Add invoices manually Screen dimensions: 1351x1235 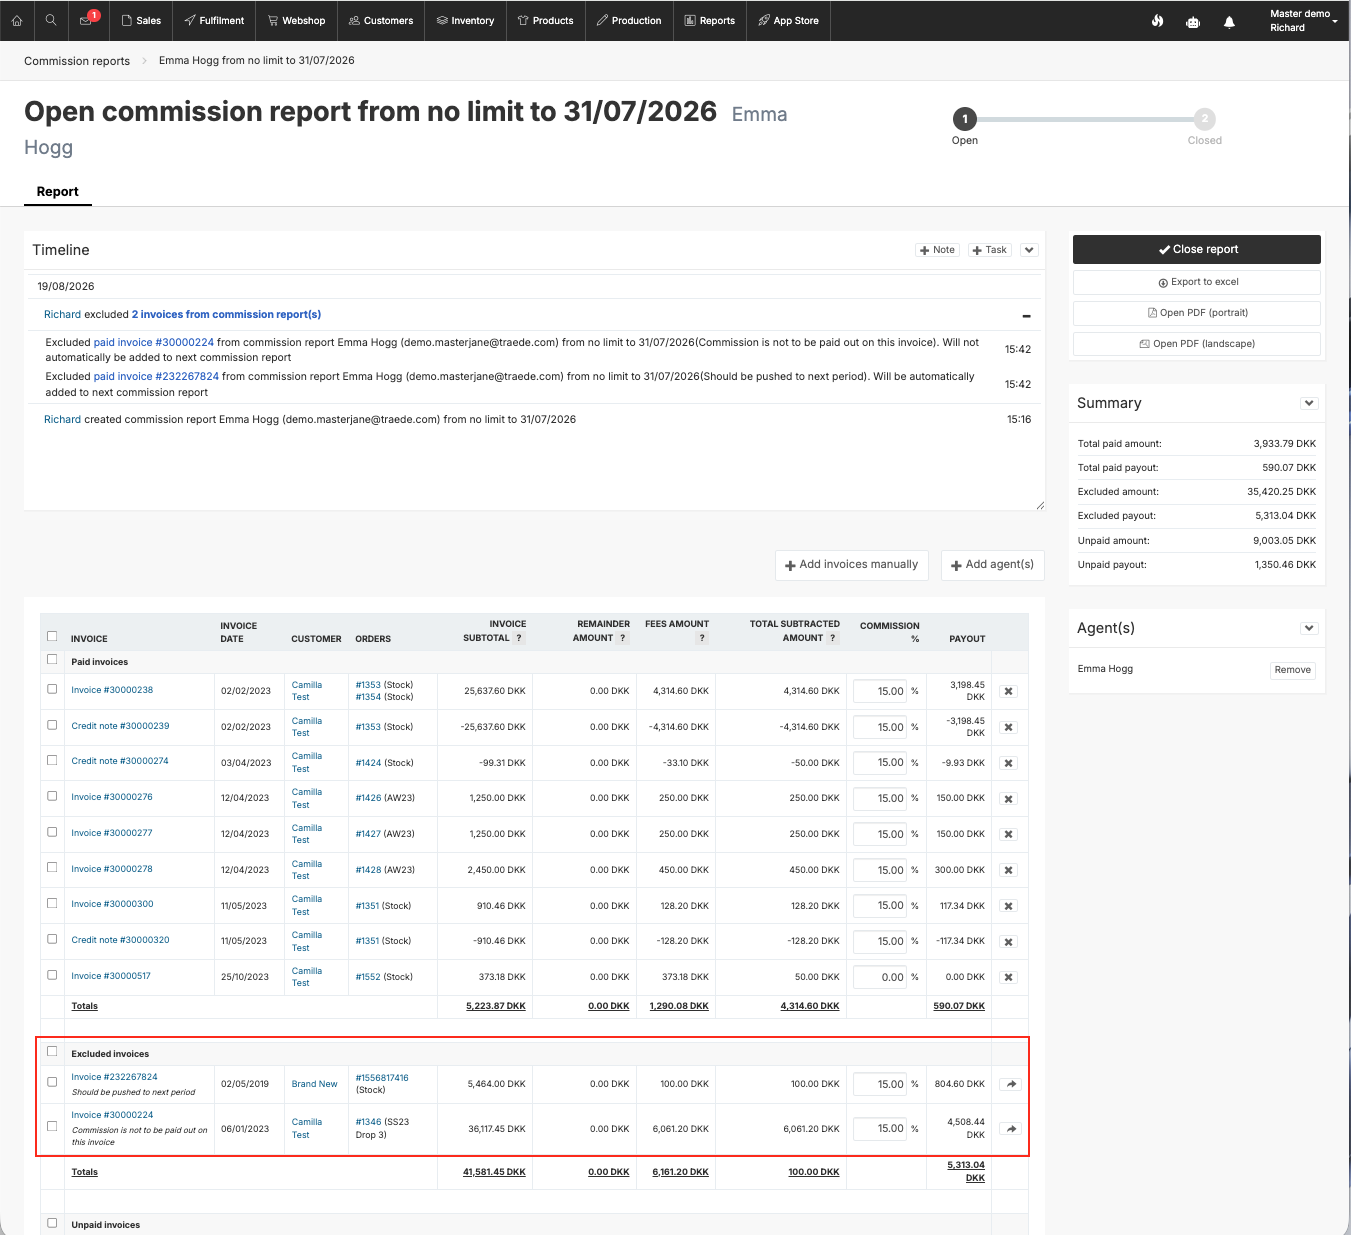(x=852, y=565)
